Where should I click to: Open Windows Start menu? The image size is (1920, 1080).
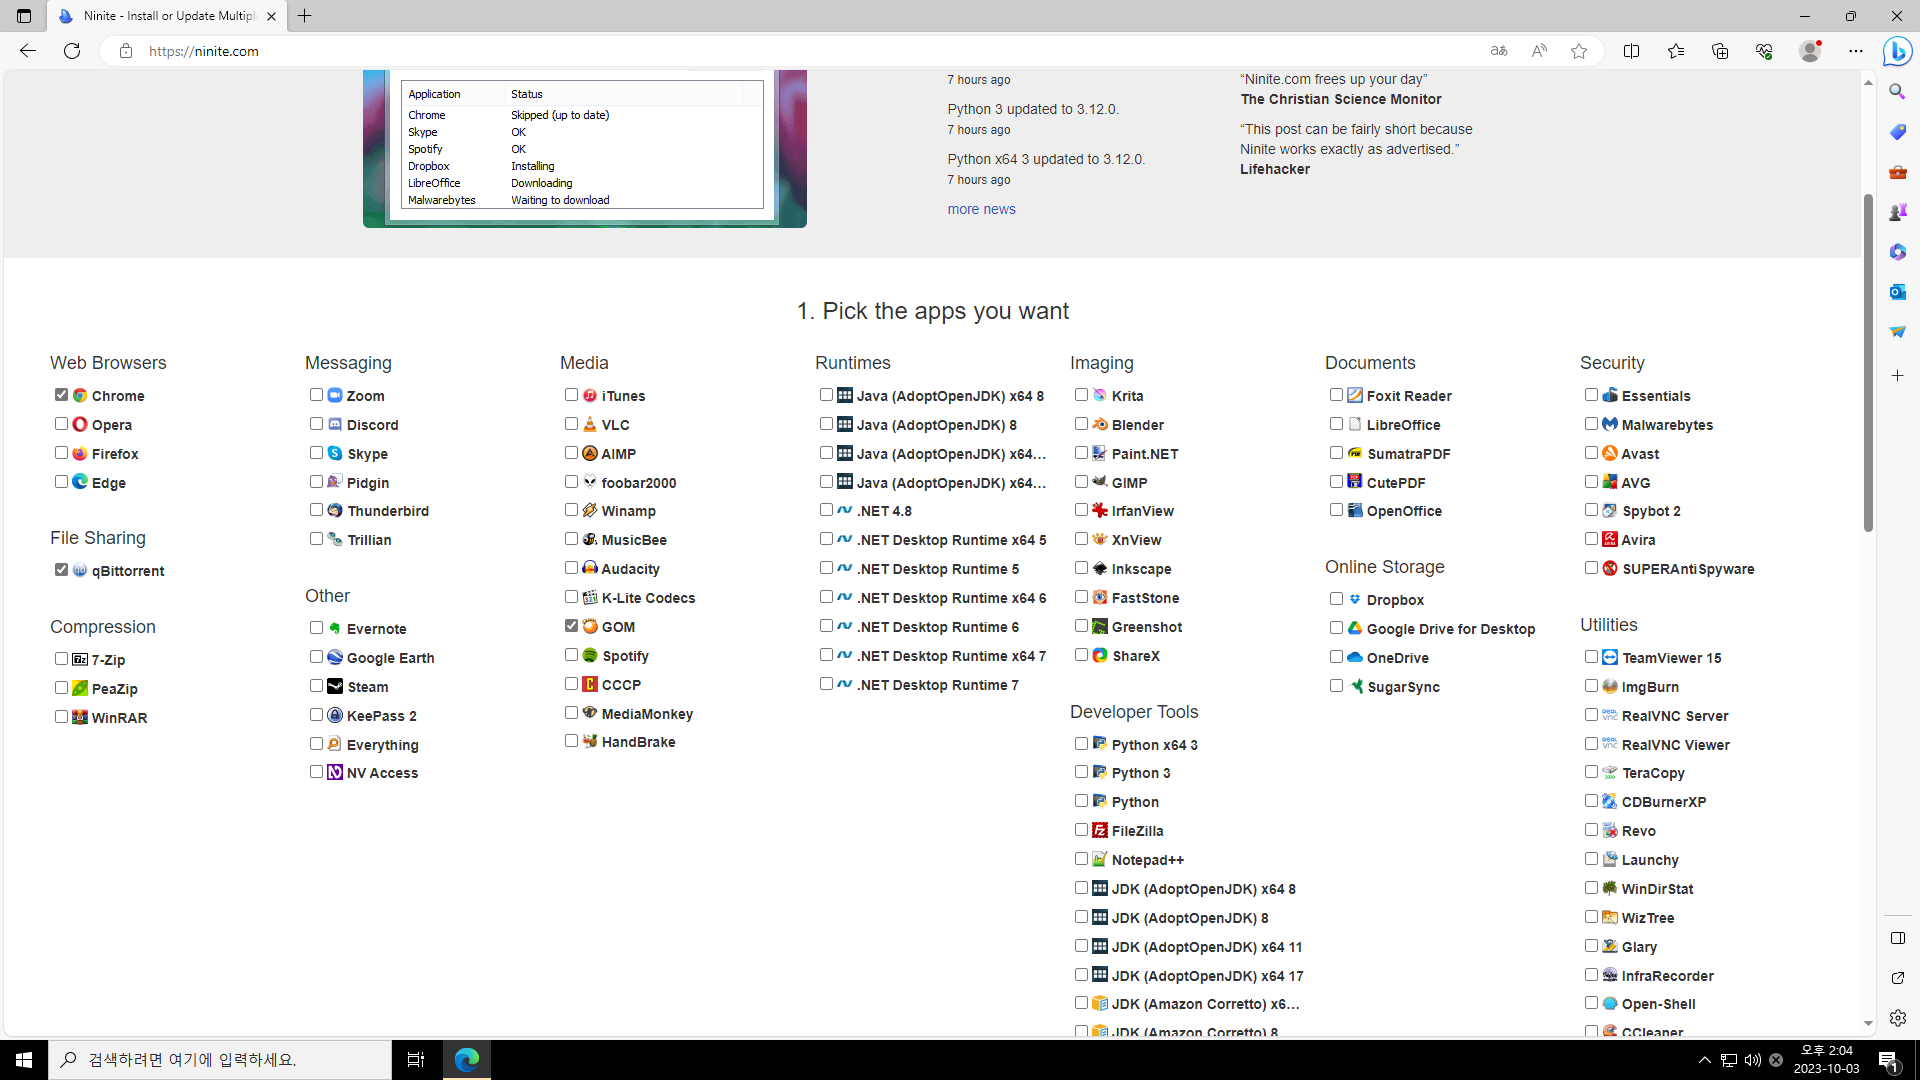[24, 1060]
